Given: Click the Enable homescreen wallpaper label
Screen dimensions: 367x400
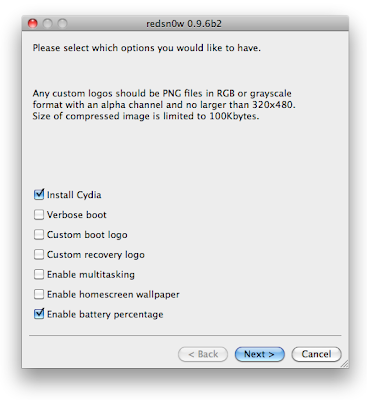Looking at the screenshot, I should tap(113, 295).
